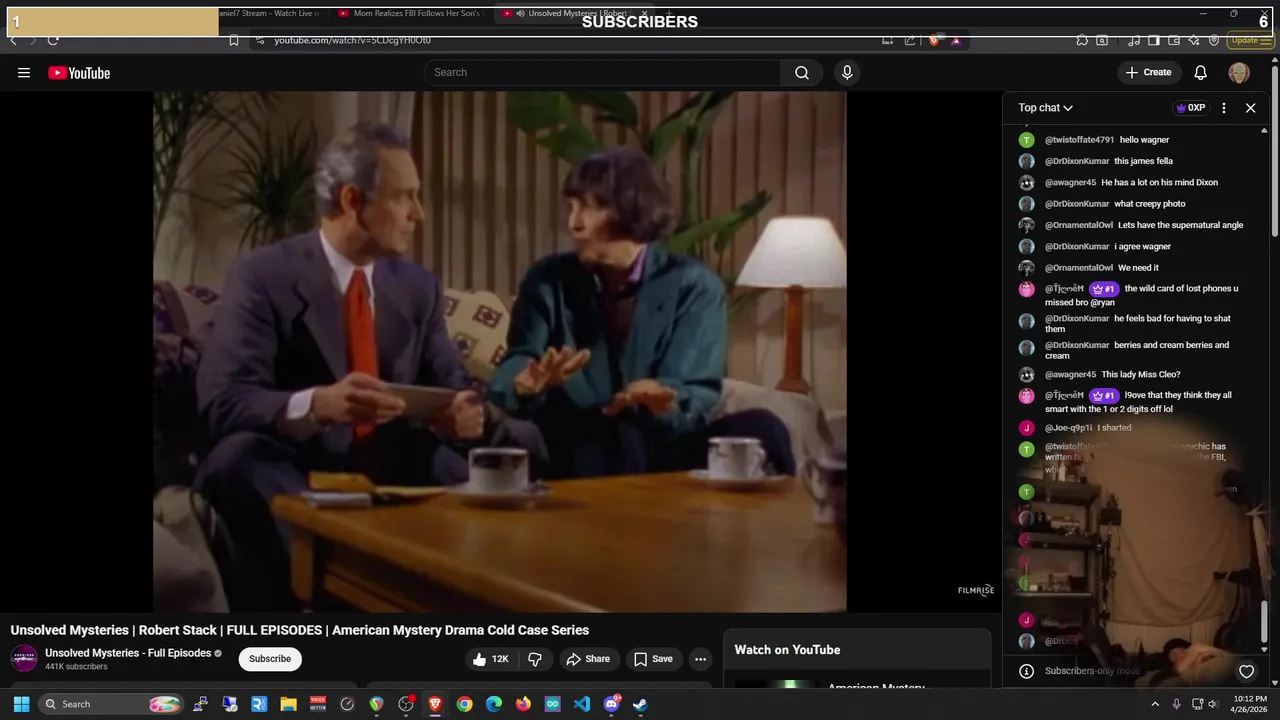Bookmark this page in the address bar
The image size is (1280, 720).
pyautogui.click(x=233, y=40)
